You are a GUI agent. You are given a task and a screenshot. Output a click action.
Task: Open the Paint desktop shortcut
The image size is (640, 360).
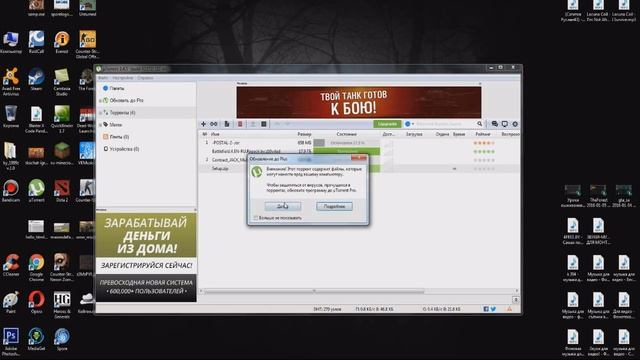click(11, 303)
